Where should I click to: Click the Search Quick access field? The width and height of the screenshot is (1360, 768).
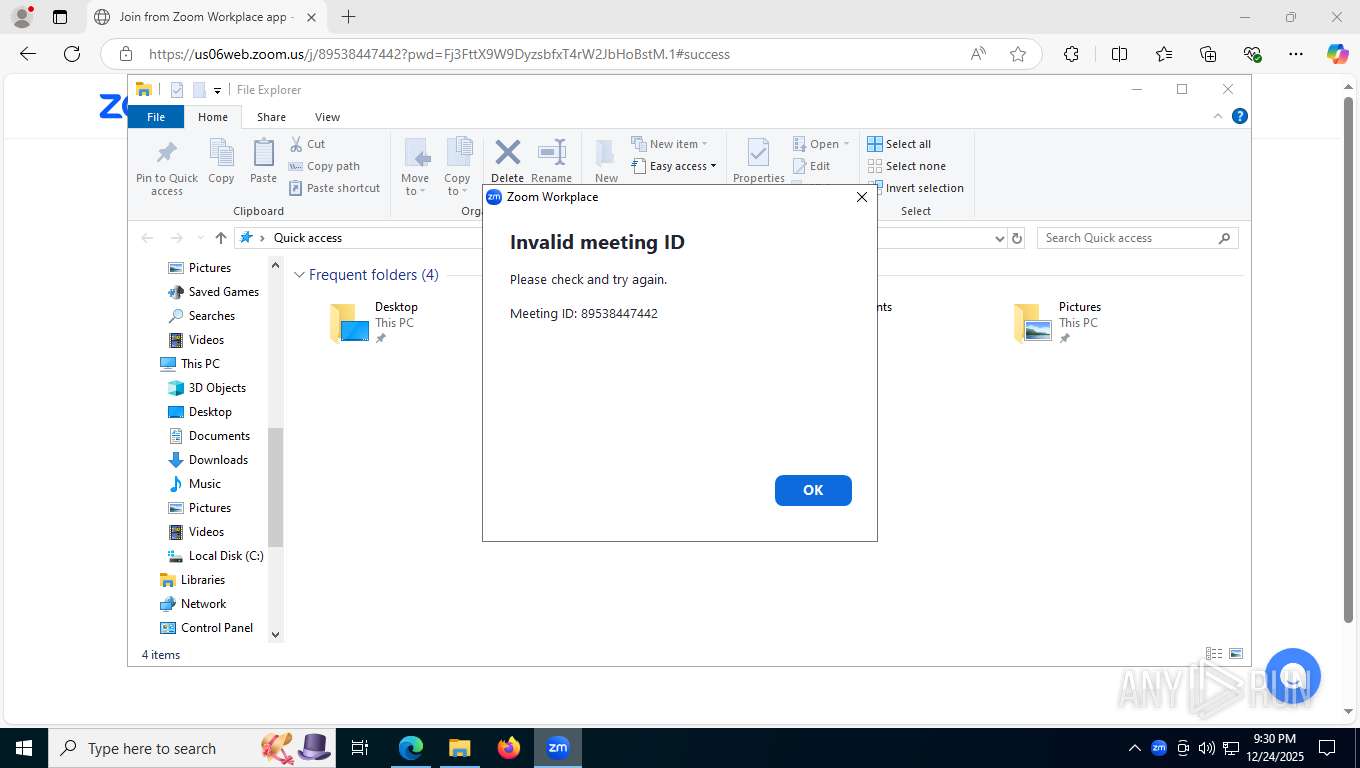(1138, 238)
